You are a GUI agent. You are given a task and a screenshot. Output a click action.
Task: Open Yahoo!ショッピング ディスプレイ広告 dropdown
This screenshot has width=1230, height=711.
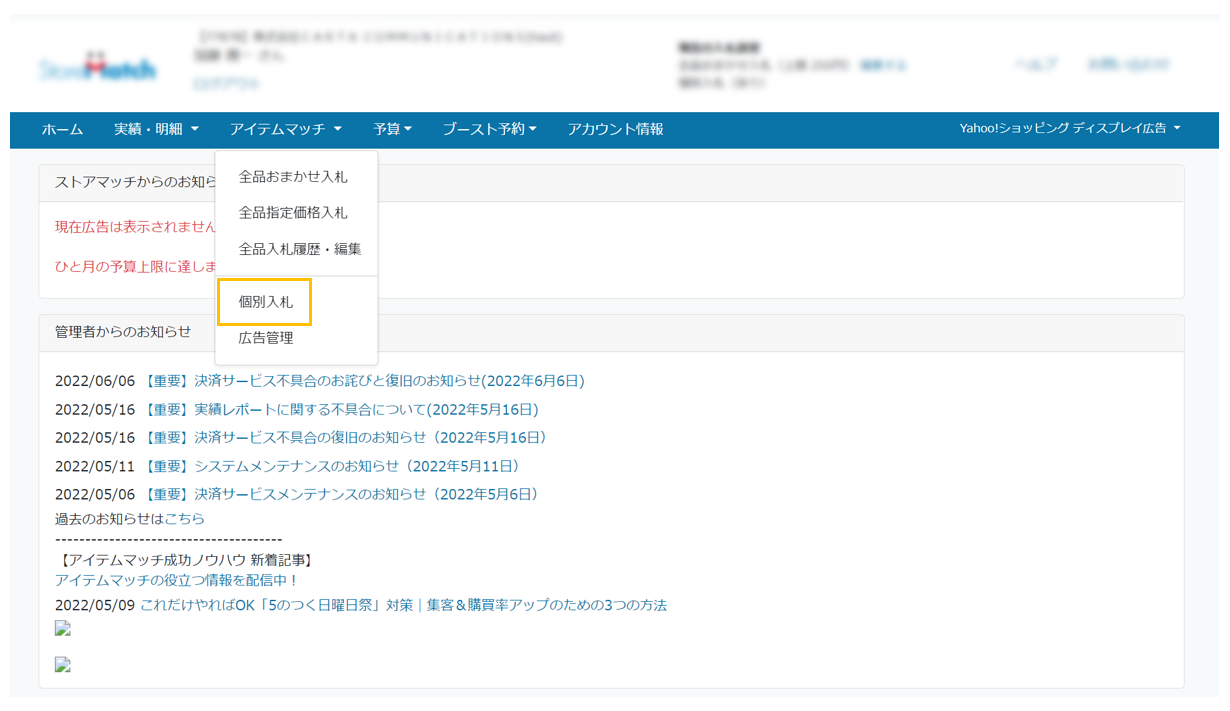point(1070,129)
